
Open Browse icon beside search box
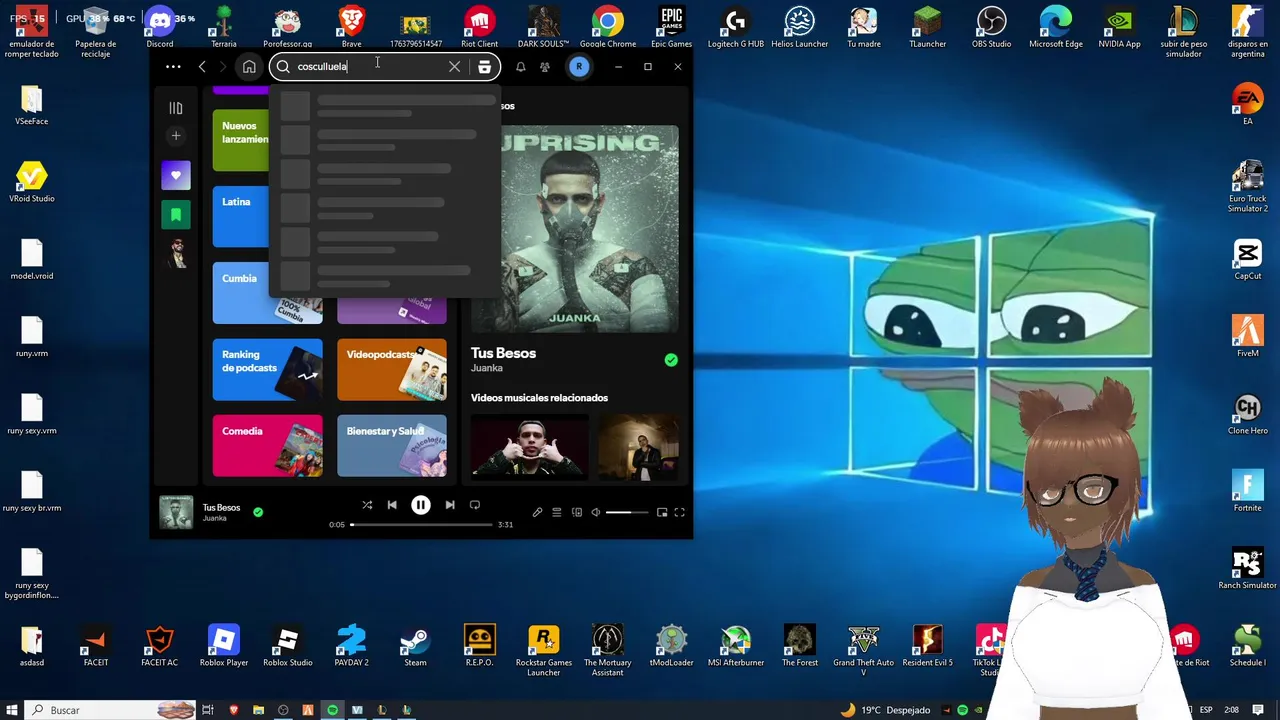coord(485,67)
